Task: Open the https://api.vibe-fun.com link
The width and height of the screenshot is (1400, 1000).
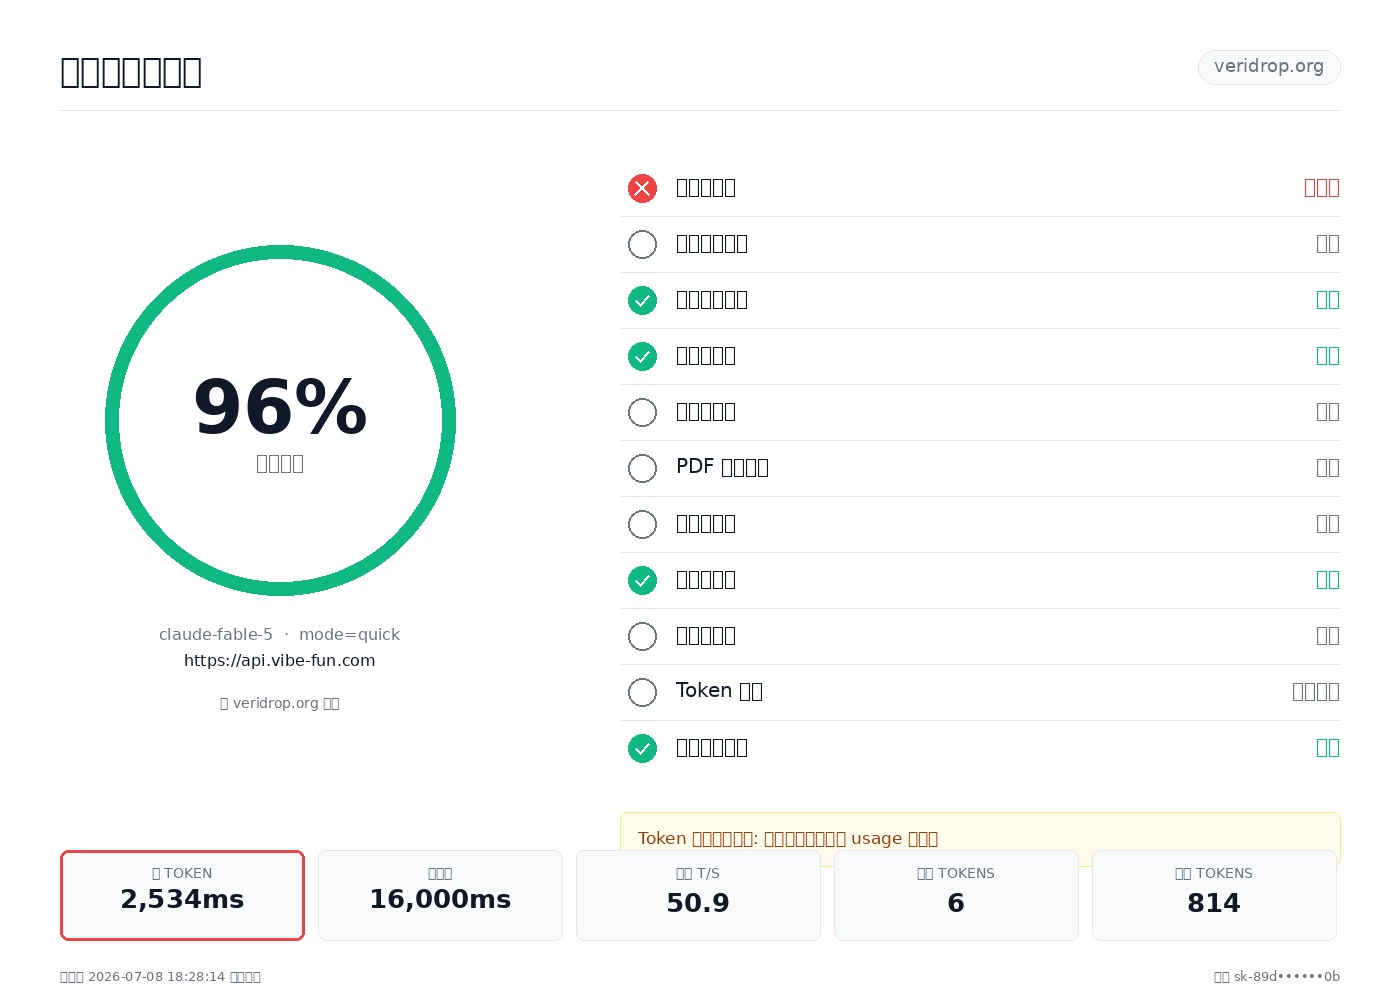Action: pos(280,660)
